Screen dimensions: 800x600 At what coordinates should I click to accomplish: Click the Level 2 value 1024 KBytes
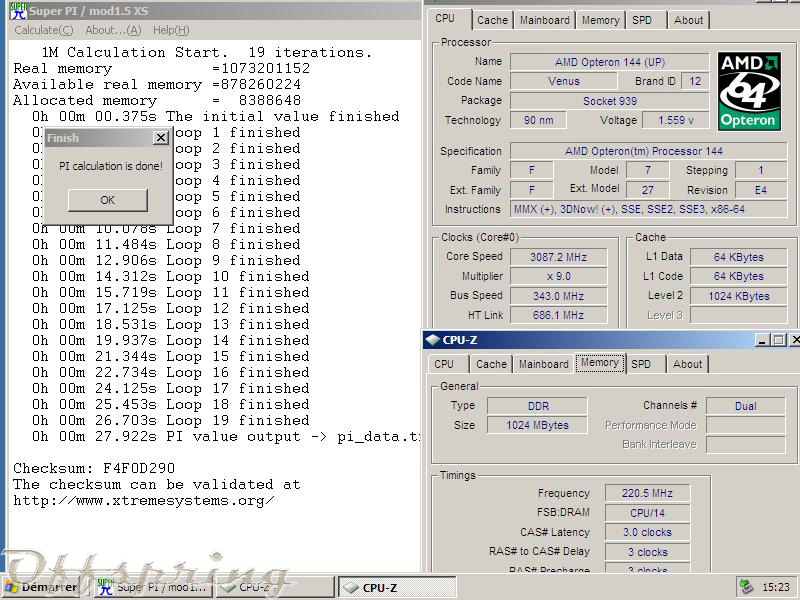[x=738, y=296]
